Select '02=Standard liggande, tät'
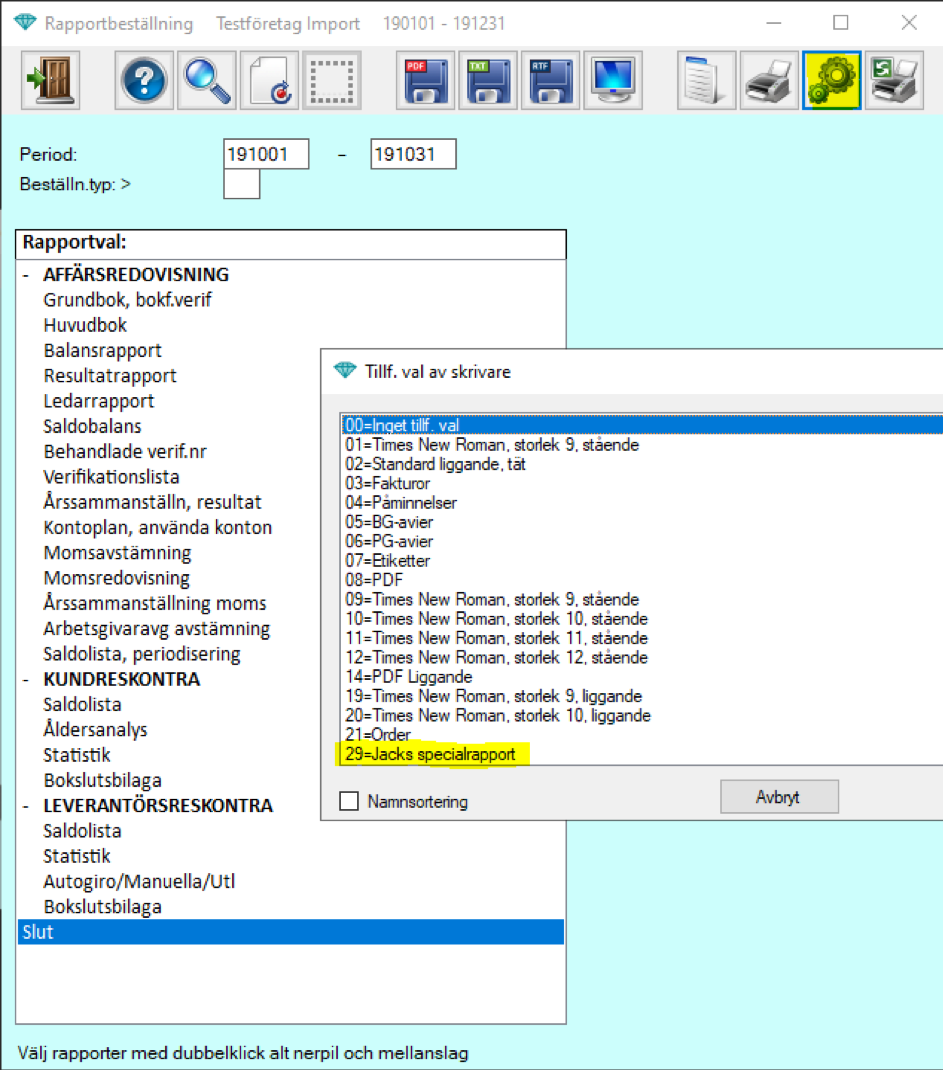 click(x=435, y=464)
